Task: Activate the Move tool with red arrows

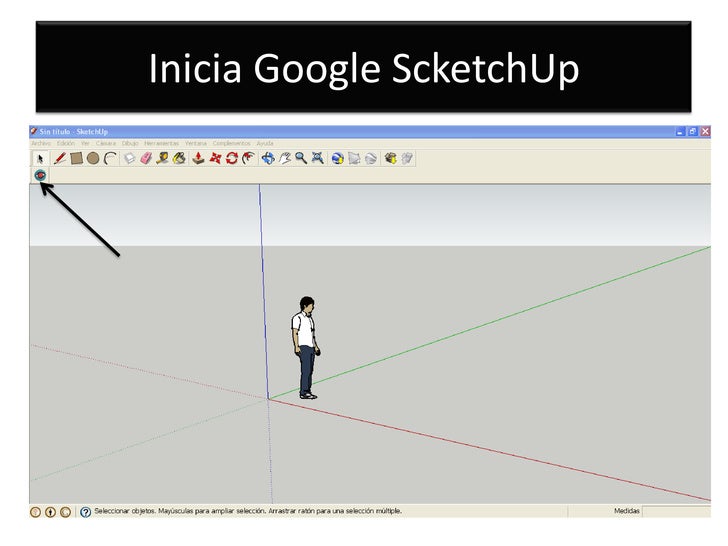Action: [215, 159]
